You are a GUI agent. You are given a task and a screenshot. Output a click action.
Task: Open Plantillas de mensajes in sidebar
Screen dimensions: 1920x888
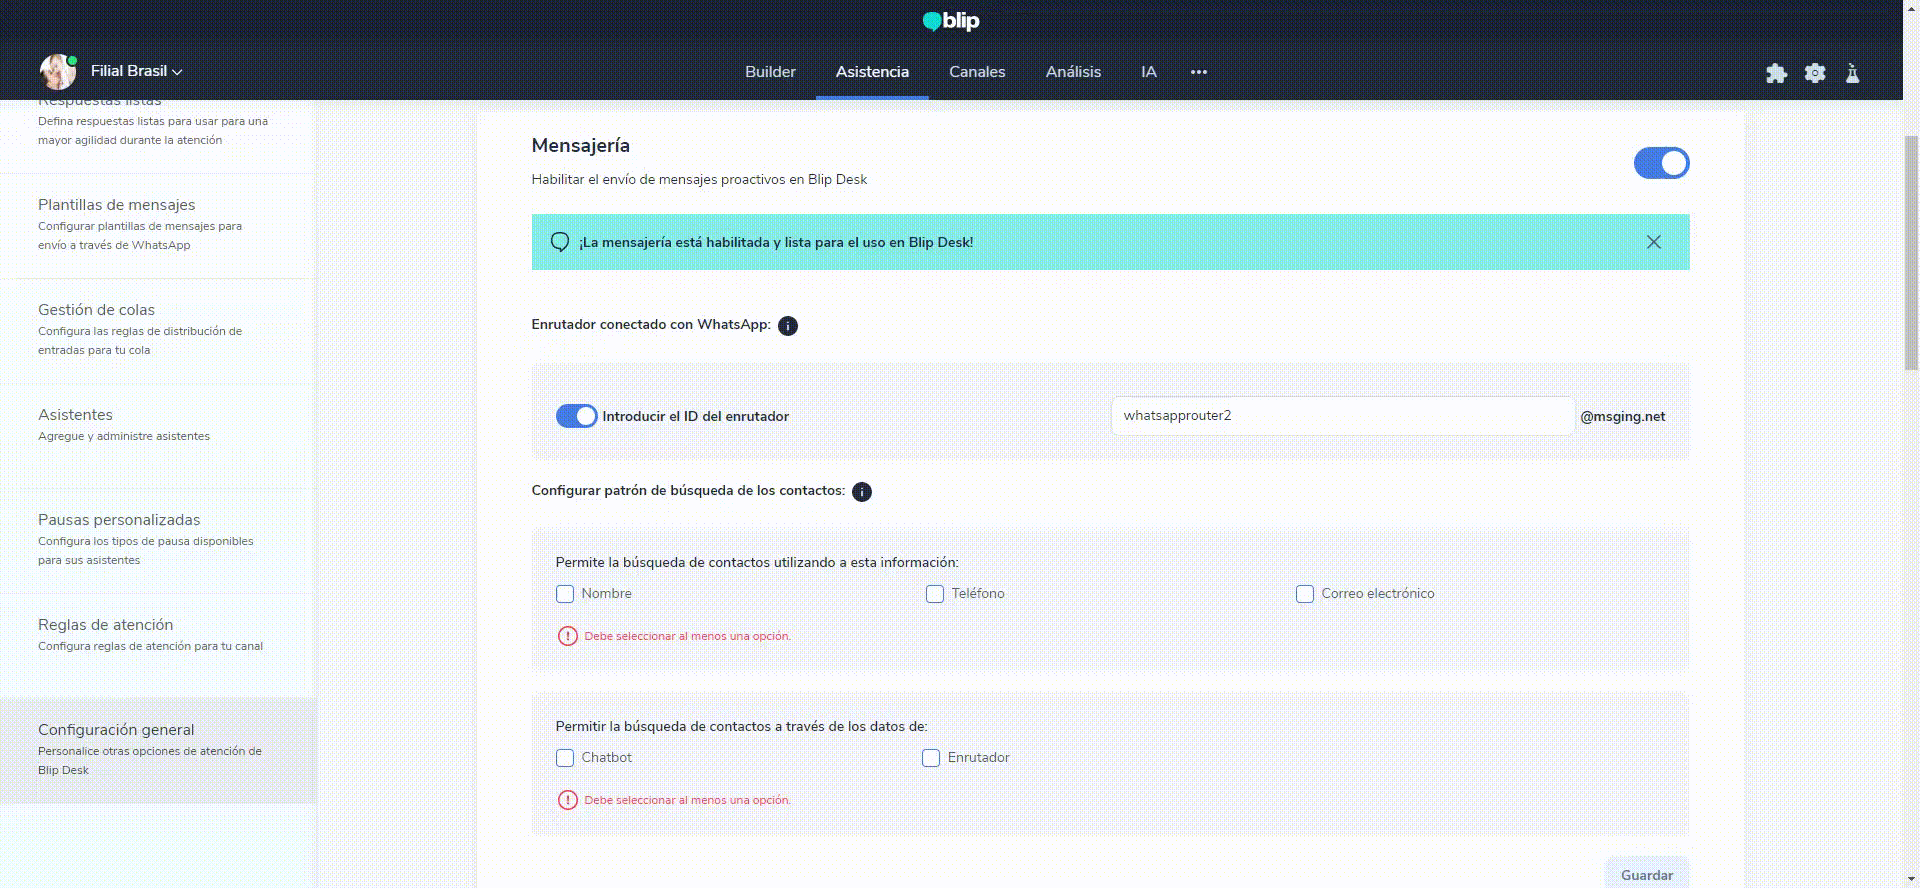pyautogui.click(x=158, y=226)
